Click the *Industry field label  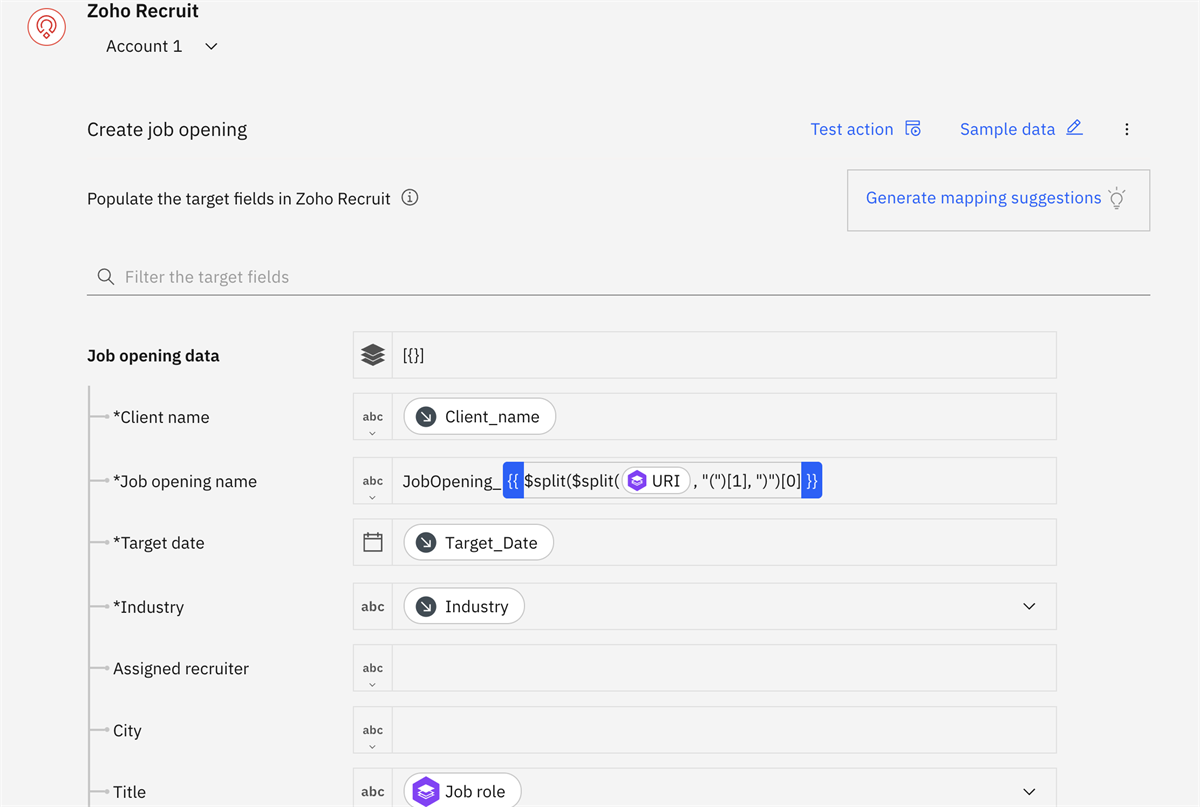pos(149,607)
